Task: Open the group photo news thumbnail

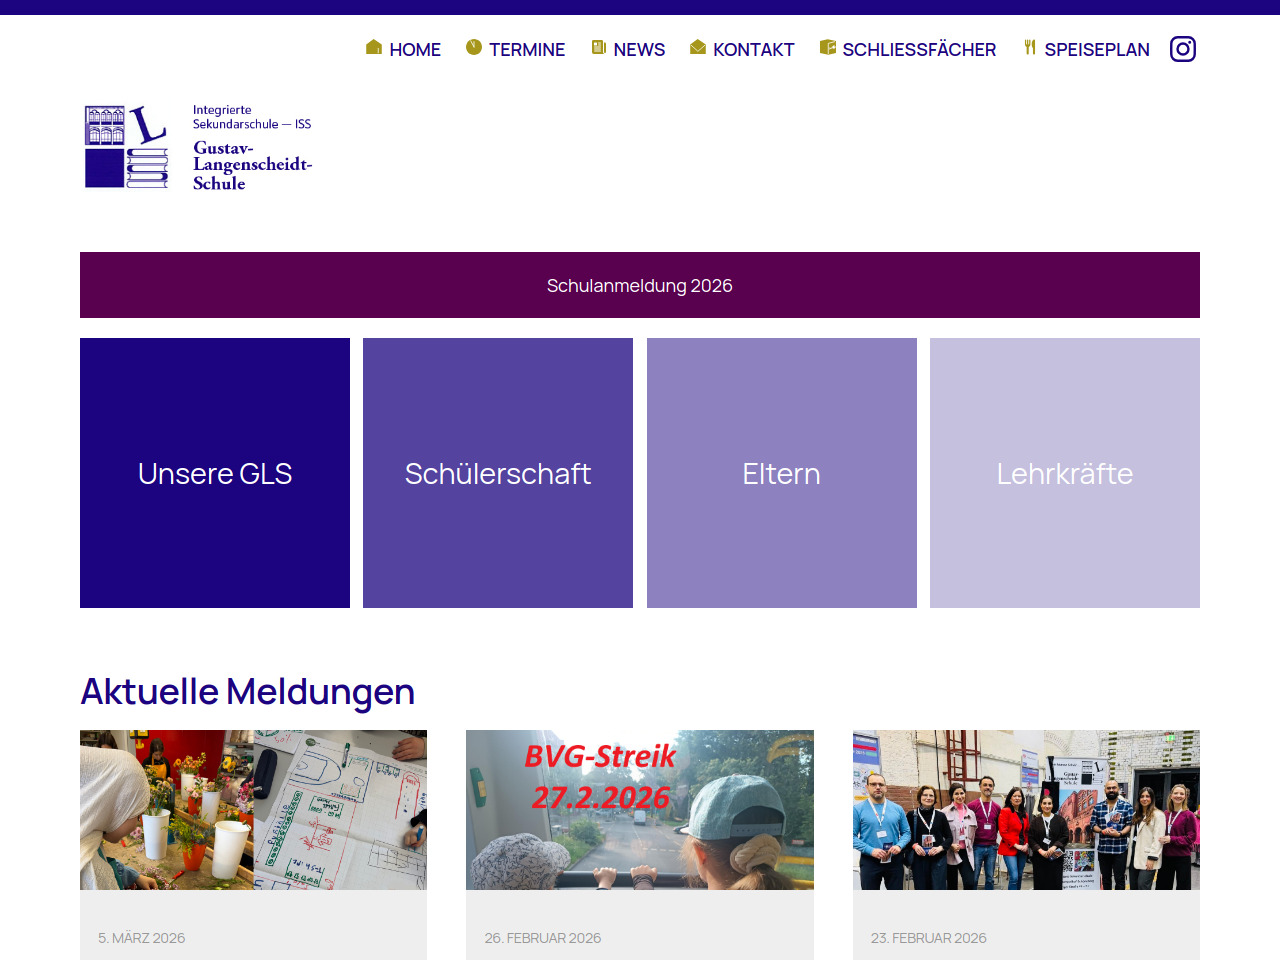Action: pyautogui.click(x=1026, y=810)
